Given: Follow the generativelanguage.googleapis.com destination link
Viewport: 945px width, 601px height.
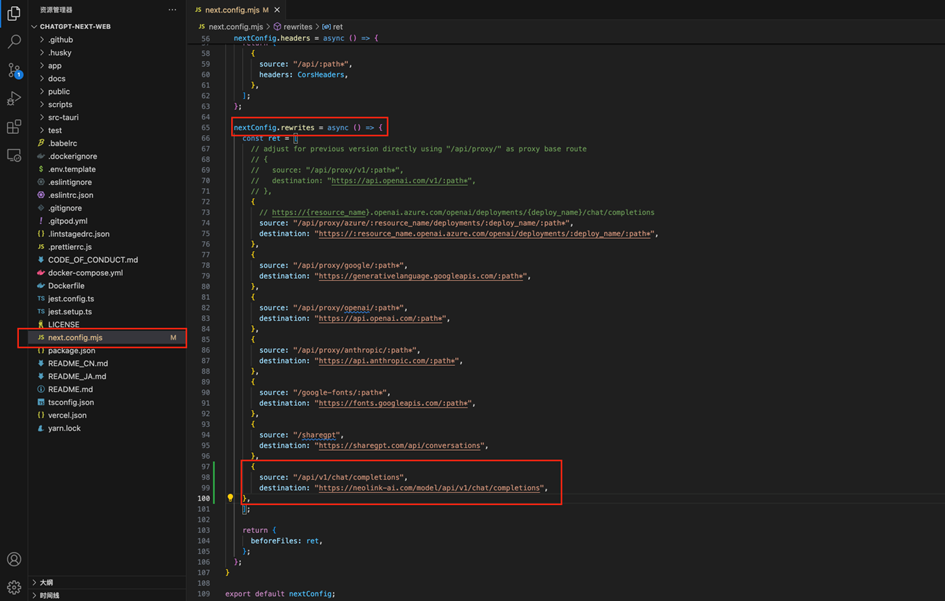Looking at the screenshot, I should pos(421,276).
